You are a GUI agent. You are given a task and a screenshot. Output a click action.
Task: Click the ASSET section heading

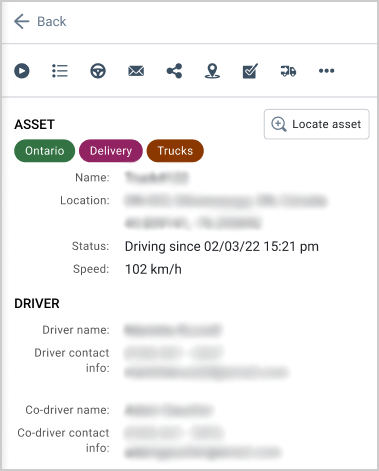(34, 124)
